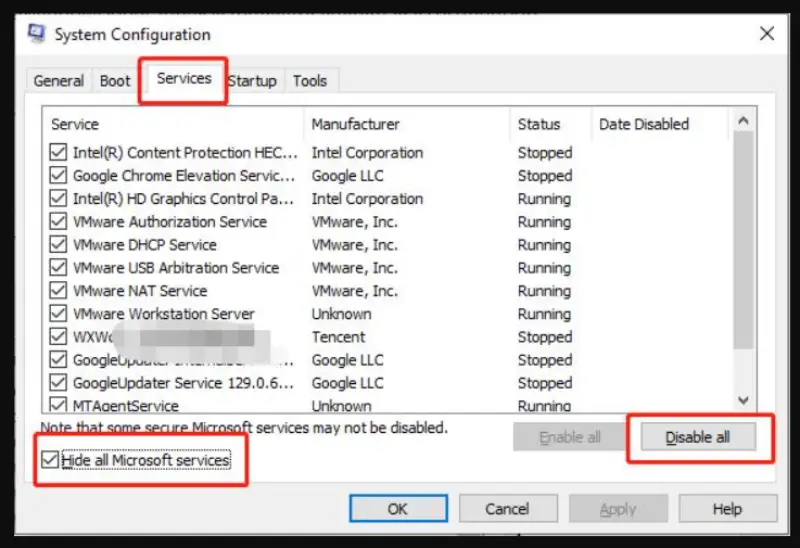
Task: Open the Startup tab
Action: pos(252,81)
